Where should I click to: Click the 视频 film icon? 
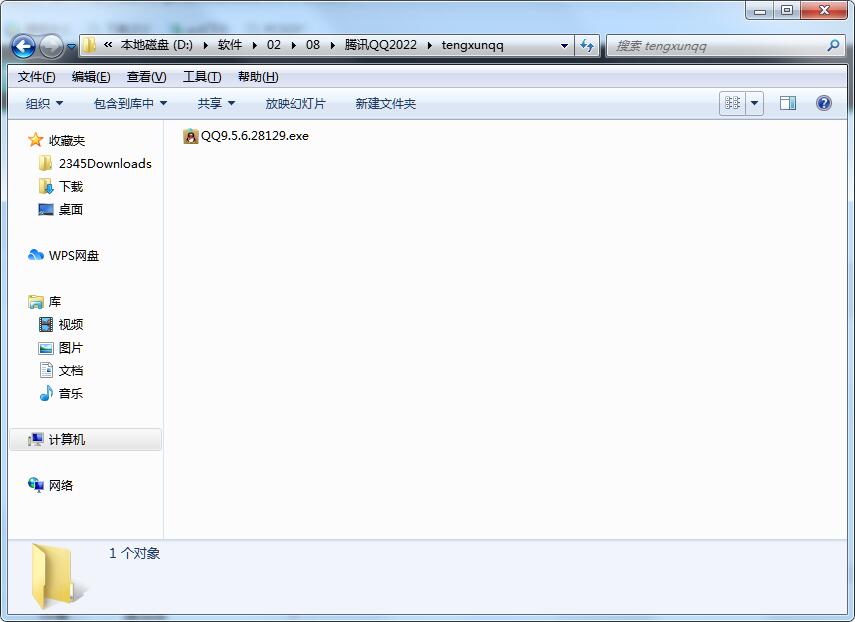(x=46, y=324)
